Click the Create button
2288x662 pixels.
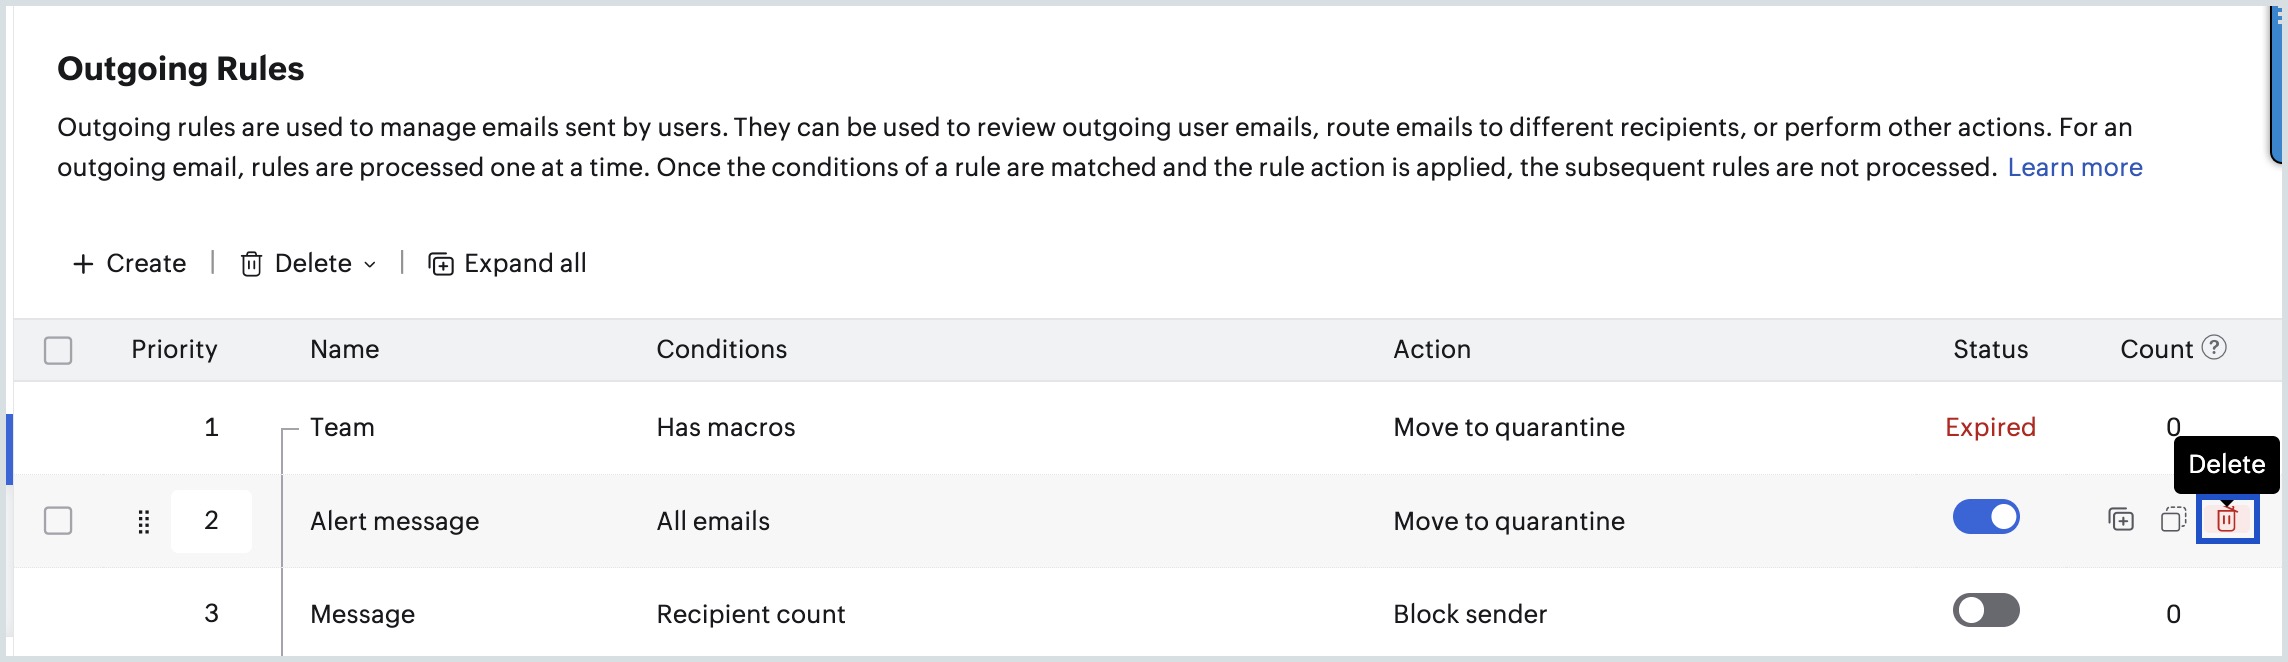[129, 264]
